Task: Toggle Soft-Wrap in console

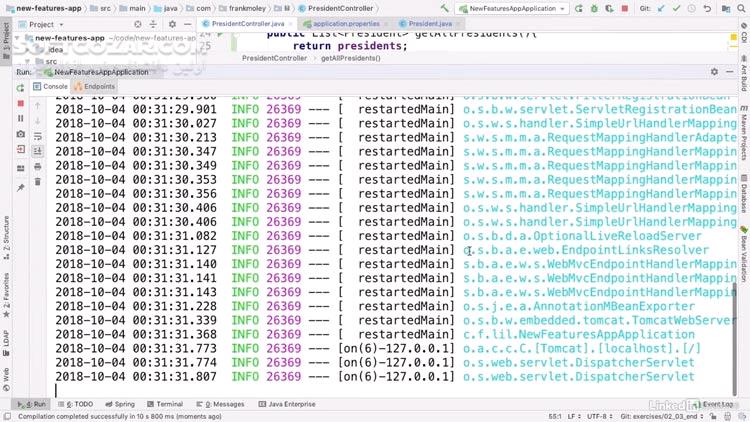Action: click(38, 136)
